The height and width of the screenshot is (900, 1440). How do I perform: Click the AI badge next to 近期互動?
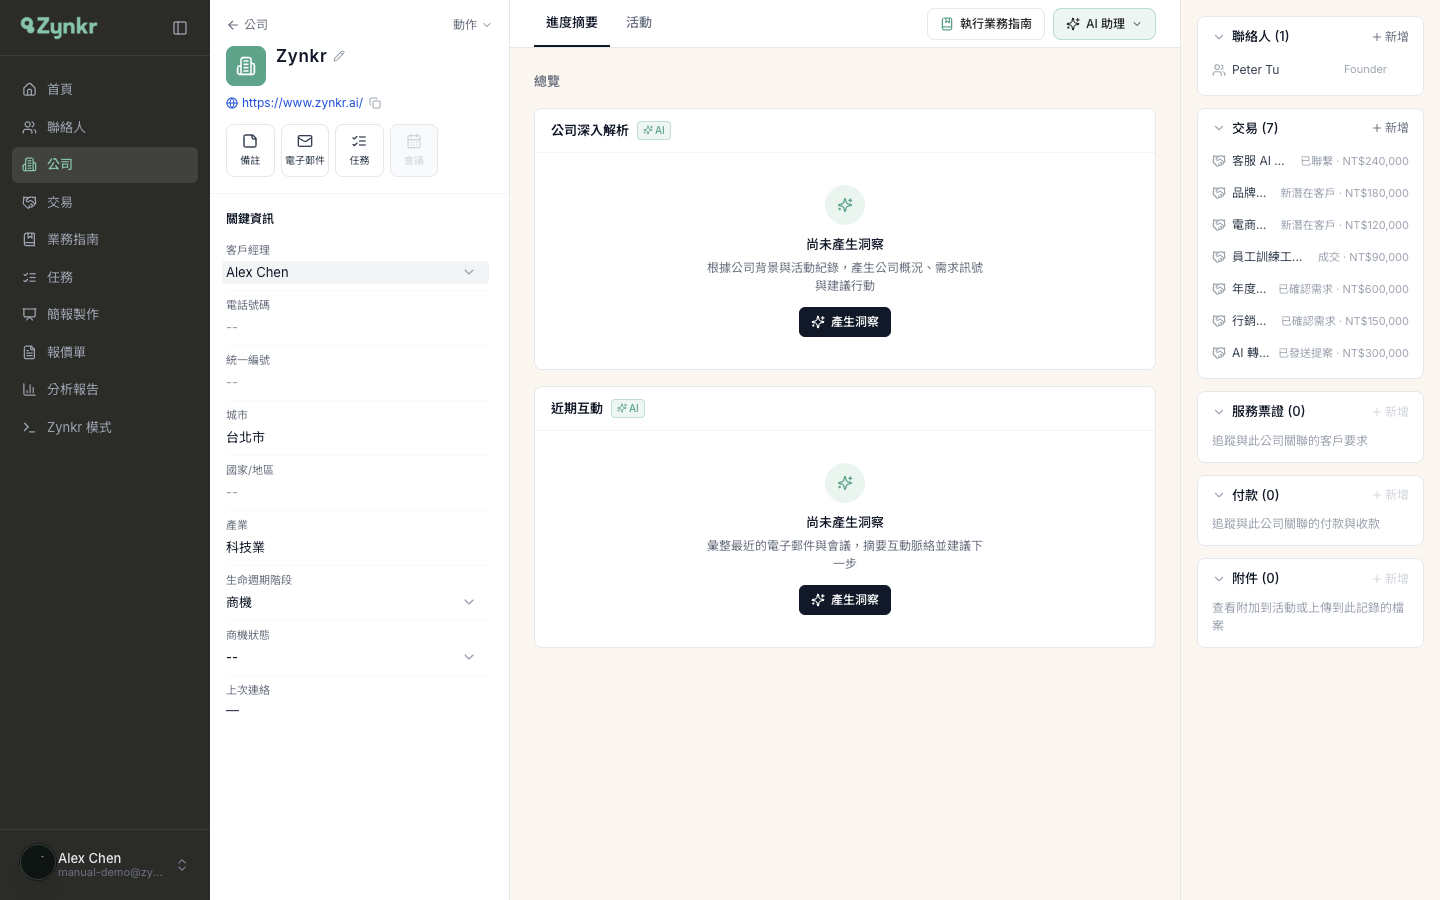tap(628, 408)
